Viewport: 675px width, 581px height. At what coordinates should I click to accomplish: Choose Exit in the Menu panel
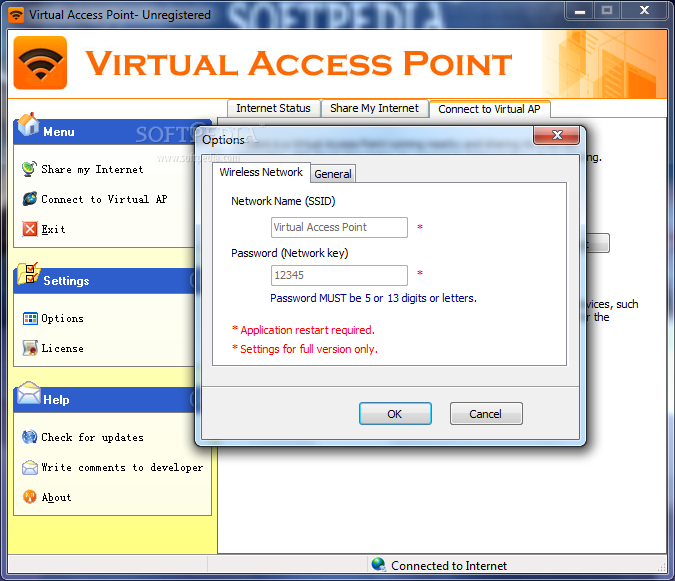[x=53, y=229]
